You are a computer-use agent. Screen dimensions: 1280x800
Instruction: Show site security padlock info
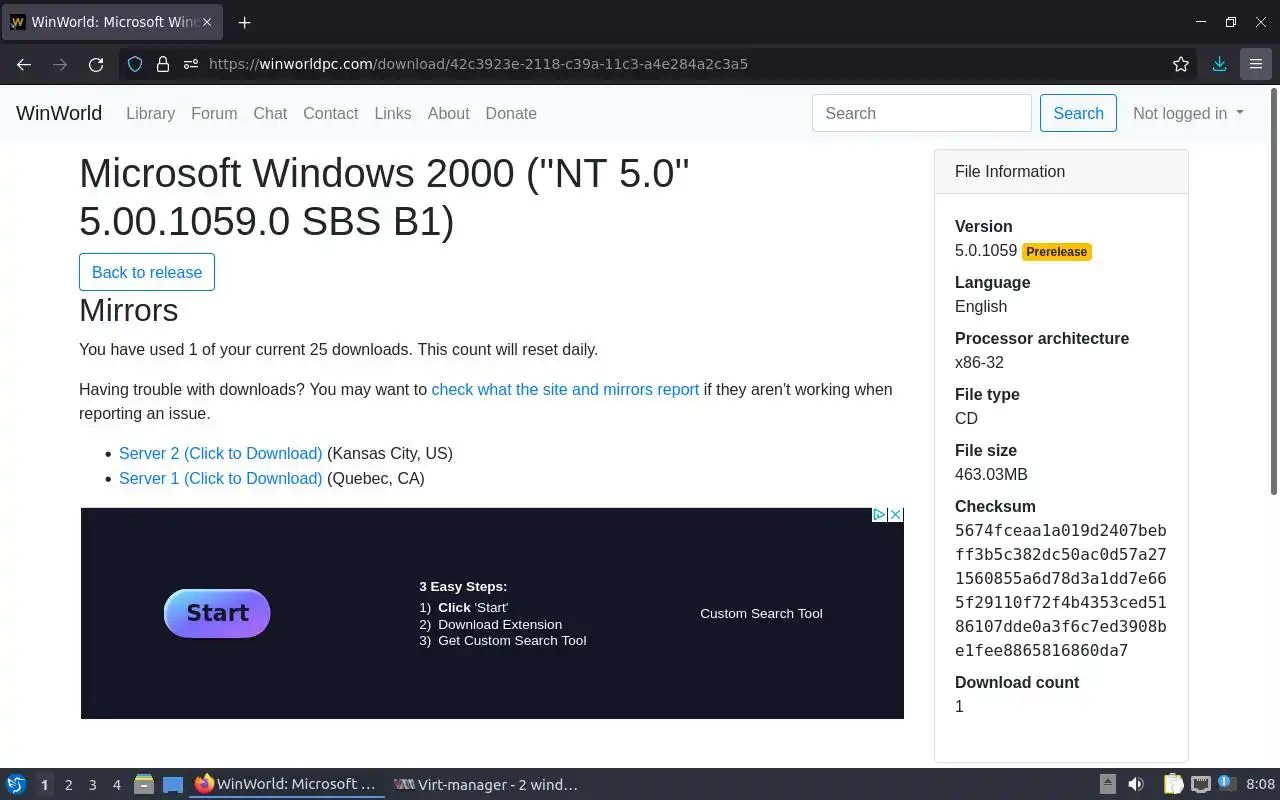click(x=163, y=64)
